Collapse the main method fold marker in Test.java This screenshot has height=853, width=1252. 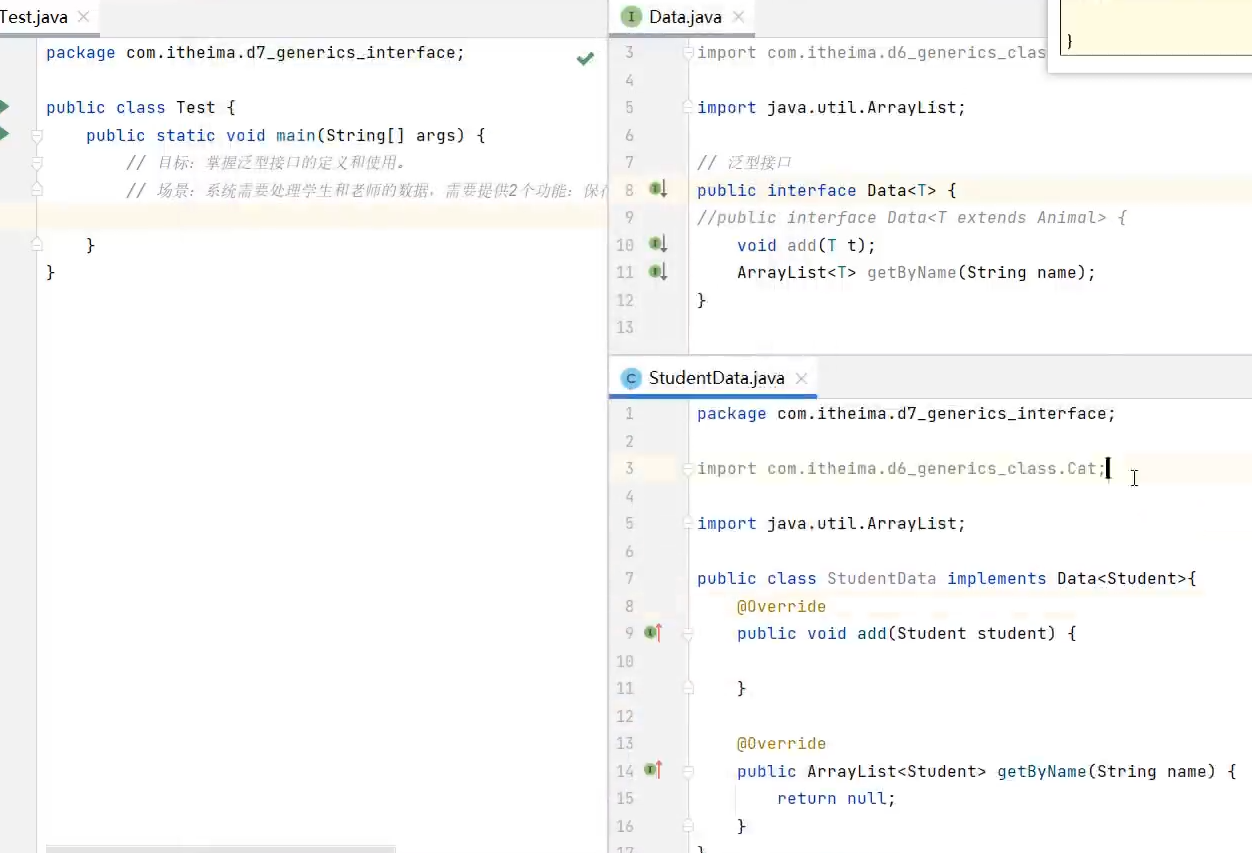click(37, 136)
